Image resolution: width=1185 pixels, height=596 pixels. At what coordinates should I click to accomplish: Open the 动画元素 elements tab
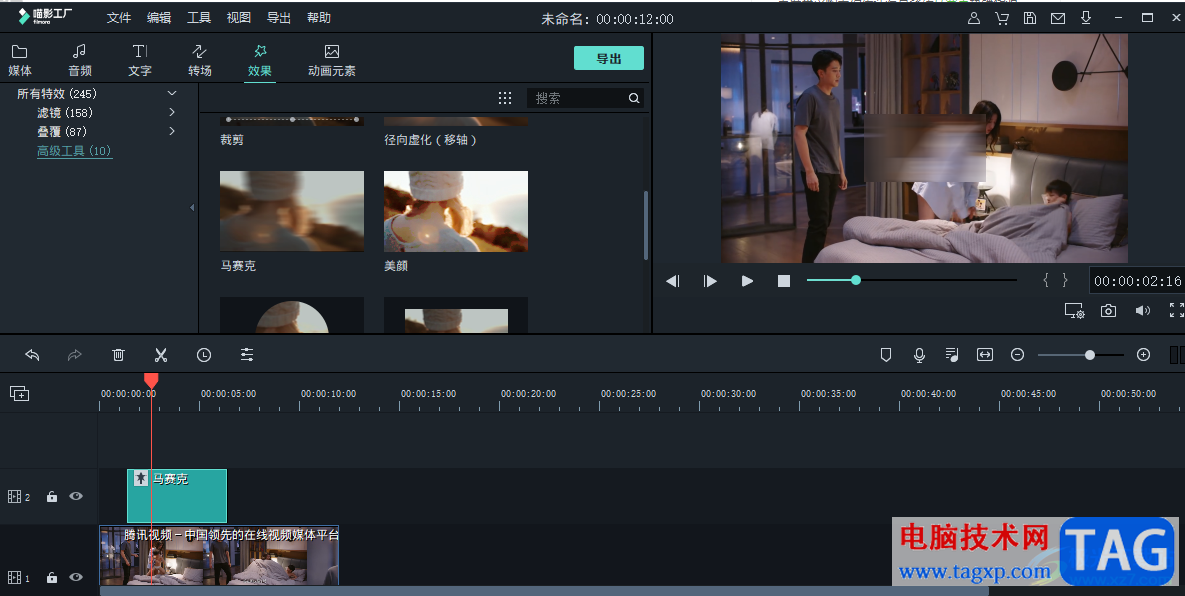pos(332,60)
